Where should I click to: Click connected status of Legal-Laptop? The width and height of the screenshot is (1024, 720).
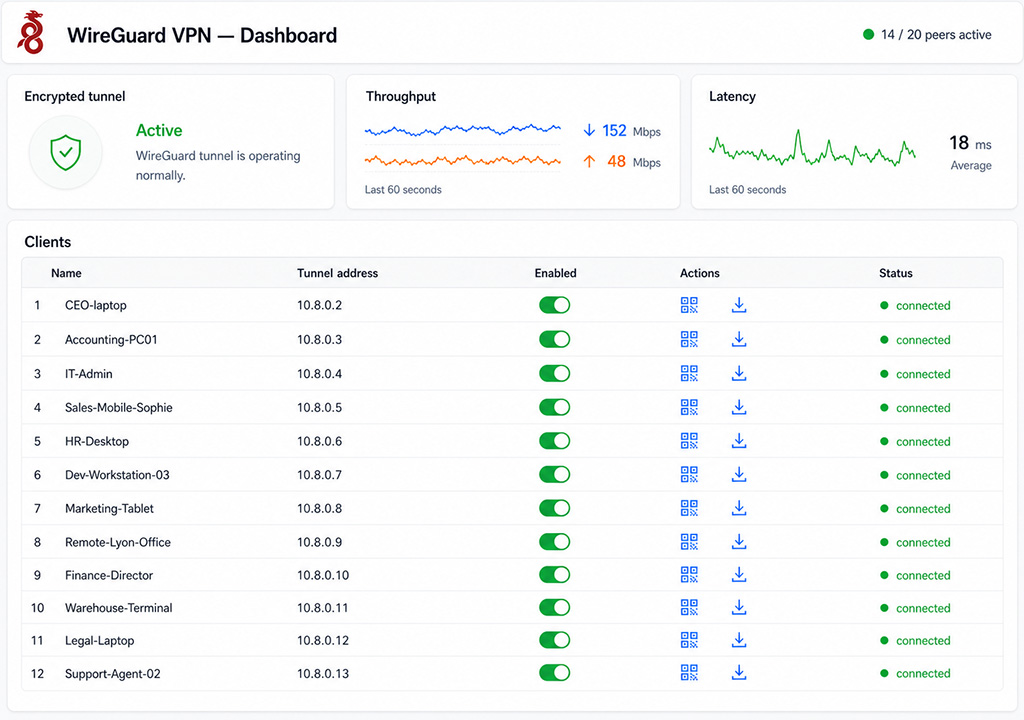[915, 640]
